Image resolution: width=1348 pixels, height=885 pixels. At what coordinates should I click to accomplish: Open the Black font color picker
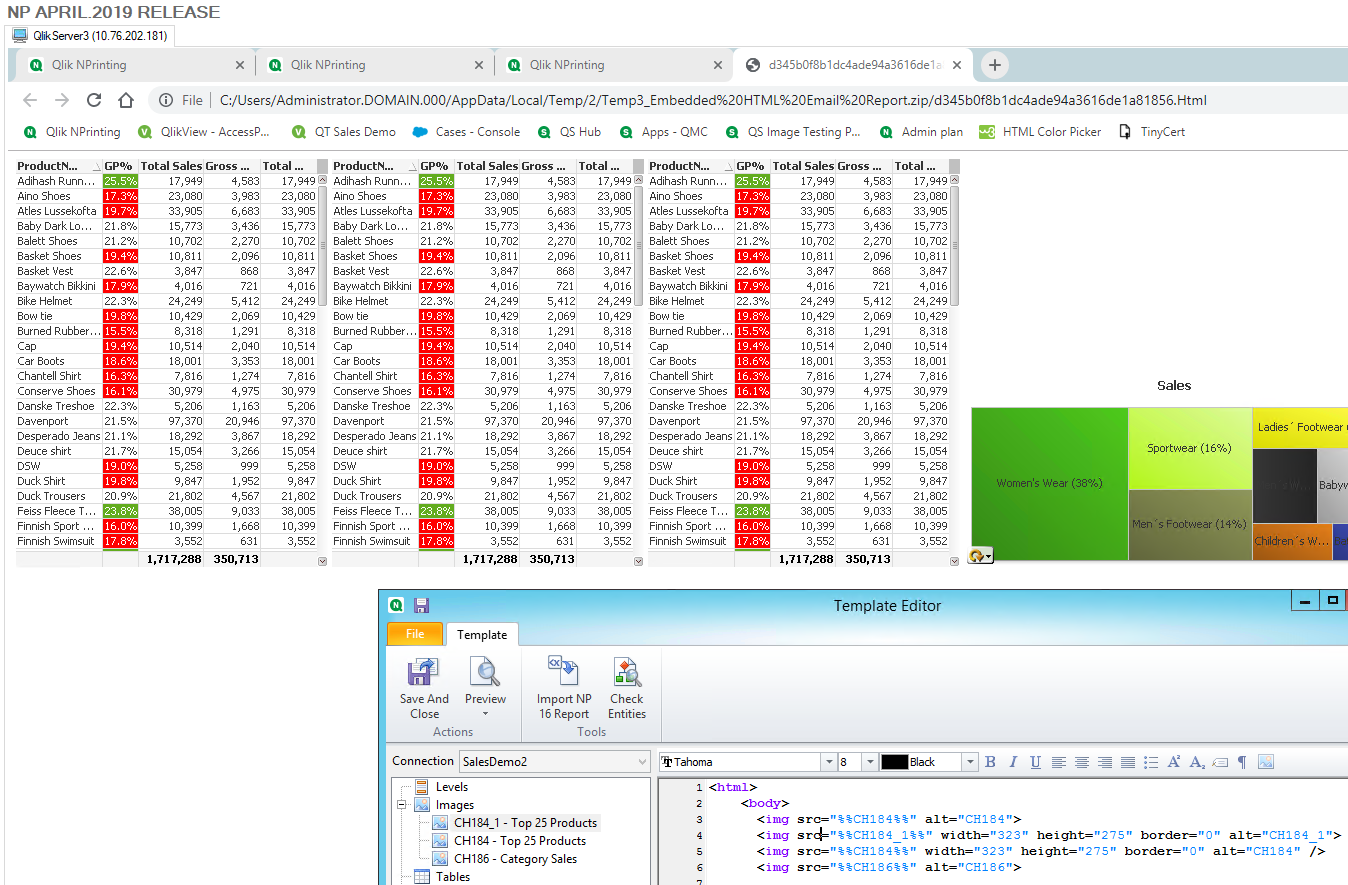(x=968, y=762)
